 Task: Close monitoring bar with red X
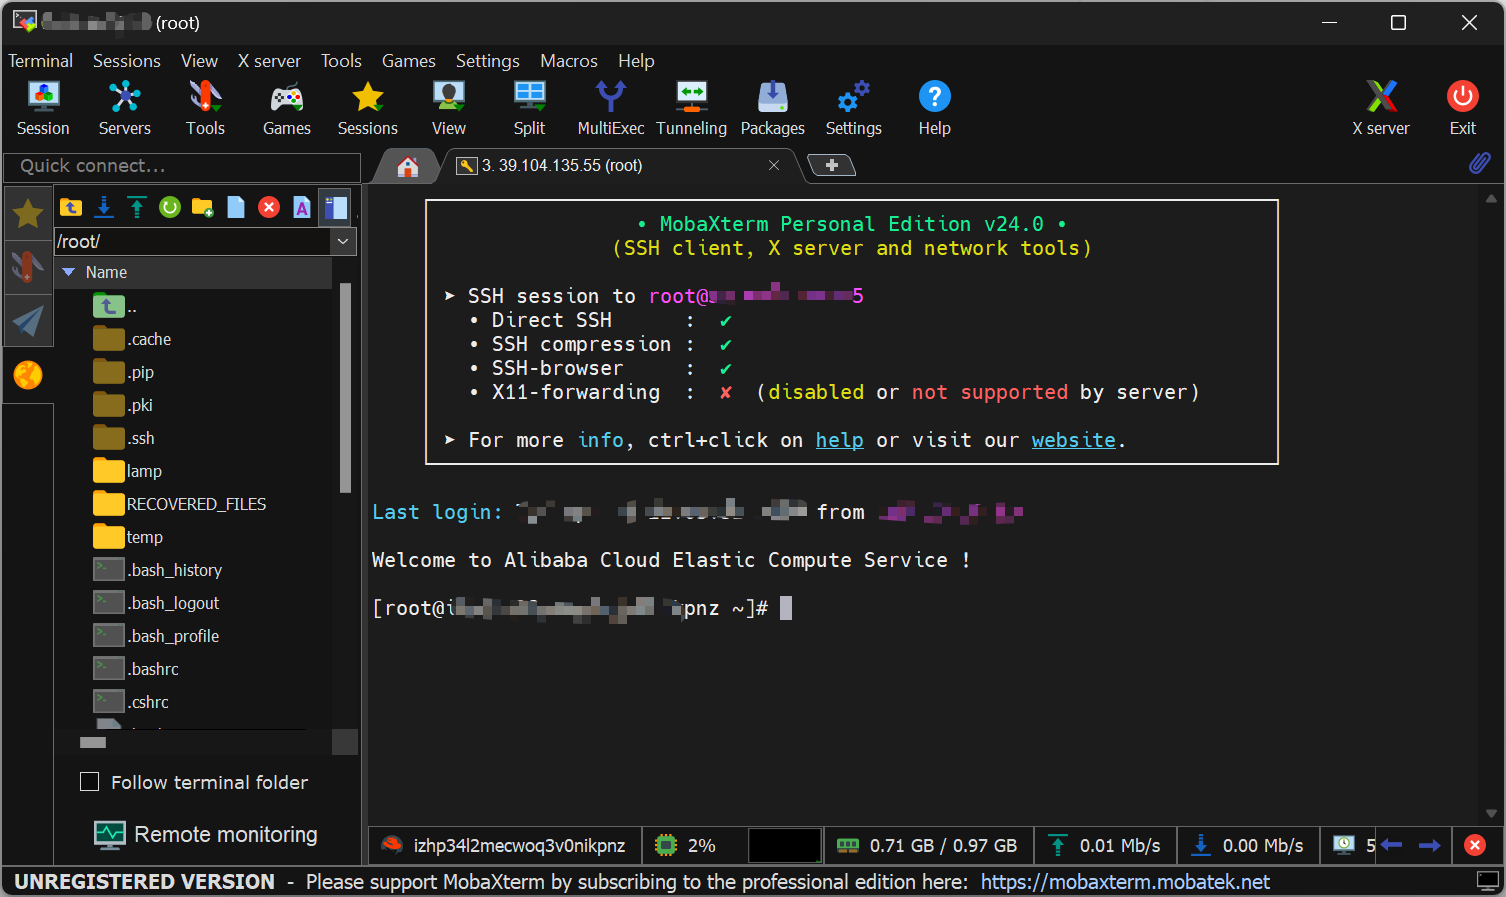(x=1474, y=845)
